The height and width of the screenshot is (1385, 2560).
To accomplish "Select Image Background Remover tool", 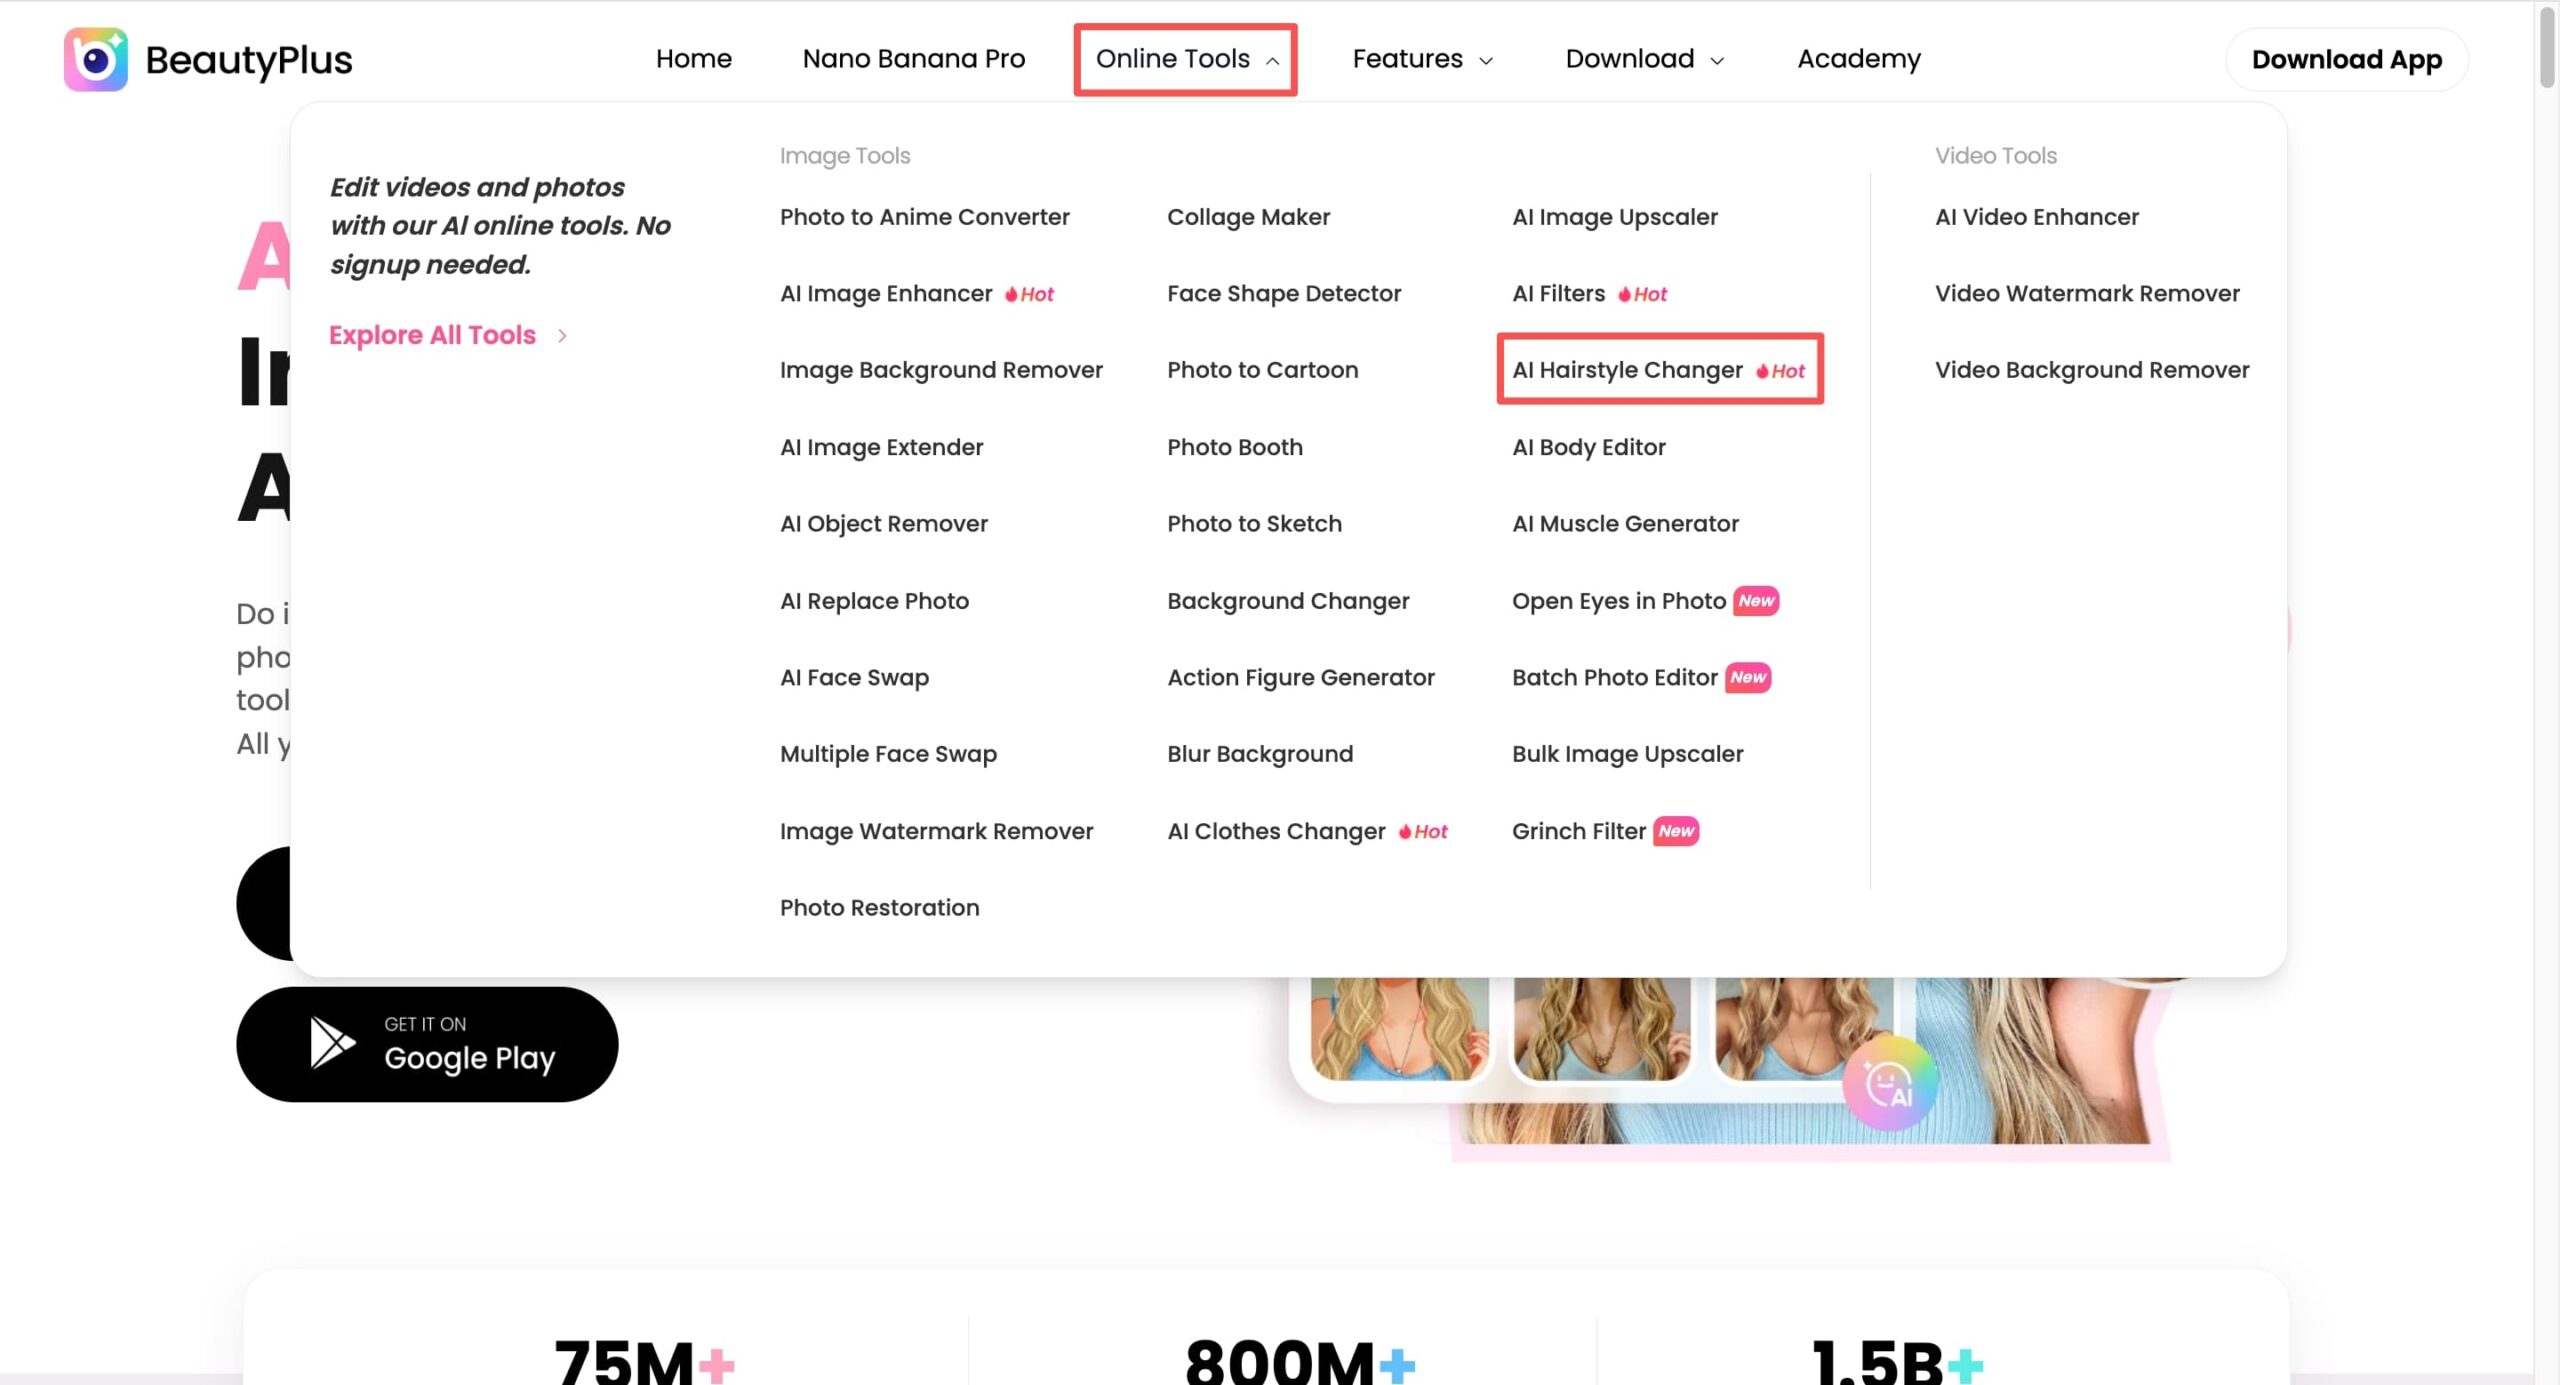I will pyautogui.click(x=940, y=370).
